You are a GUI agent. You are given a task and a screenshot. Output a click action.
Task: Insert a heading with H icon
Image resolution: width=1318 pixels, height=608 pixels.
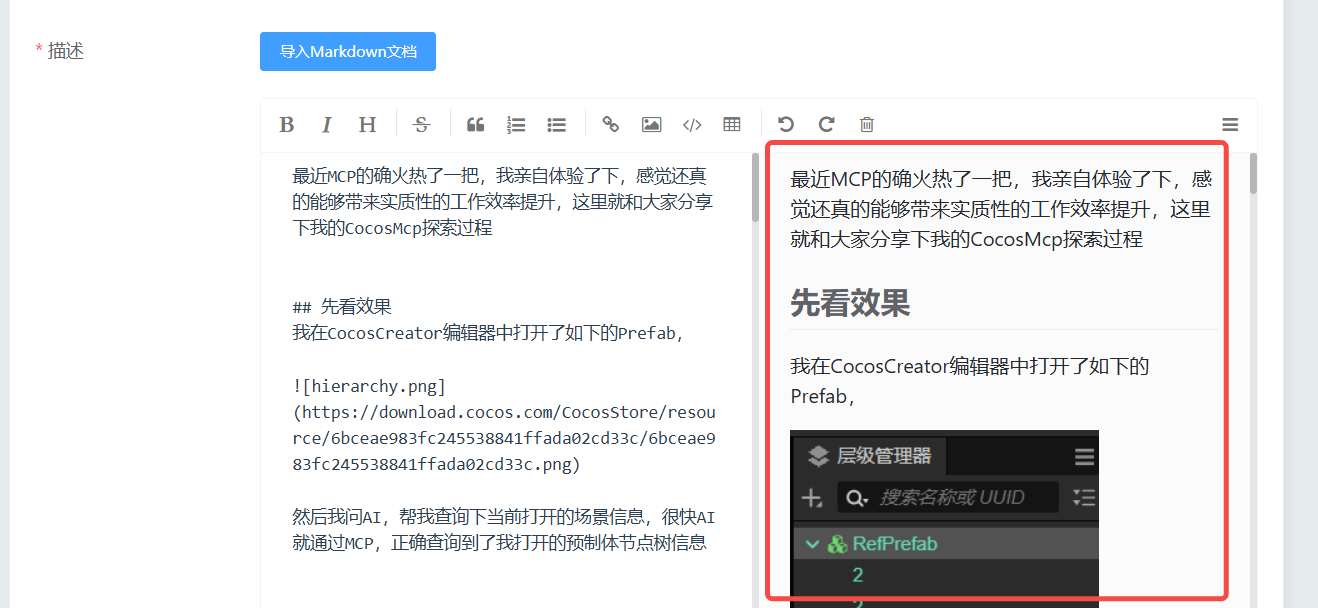pos(368,125)
